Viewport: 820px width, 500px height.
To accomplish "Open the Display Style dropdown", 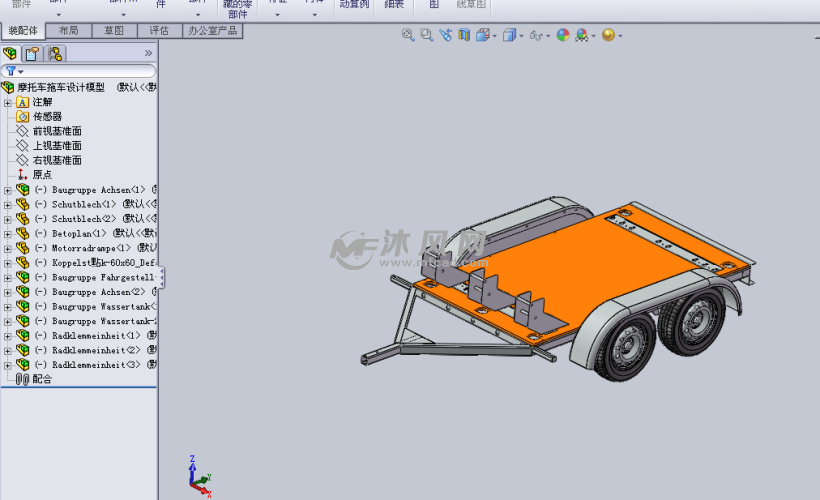I will [x=512, y=35].
